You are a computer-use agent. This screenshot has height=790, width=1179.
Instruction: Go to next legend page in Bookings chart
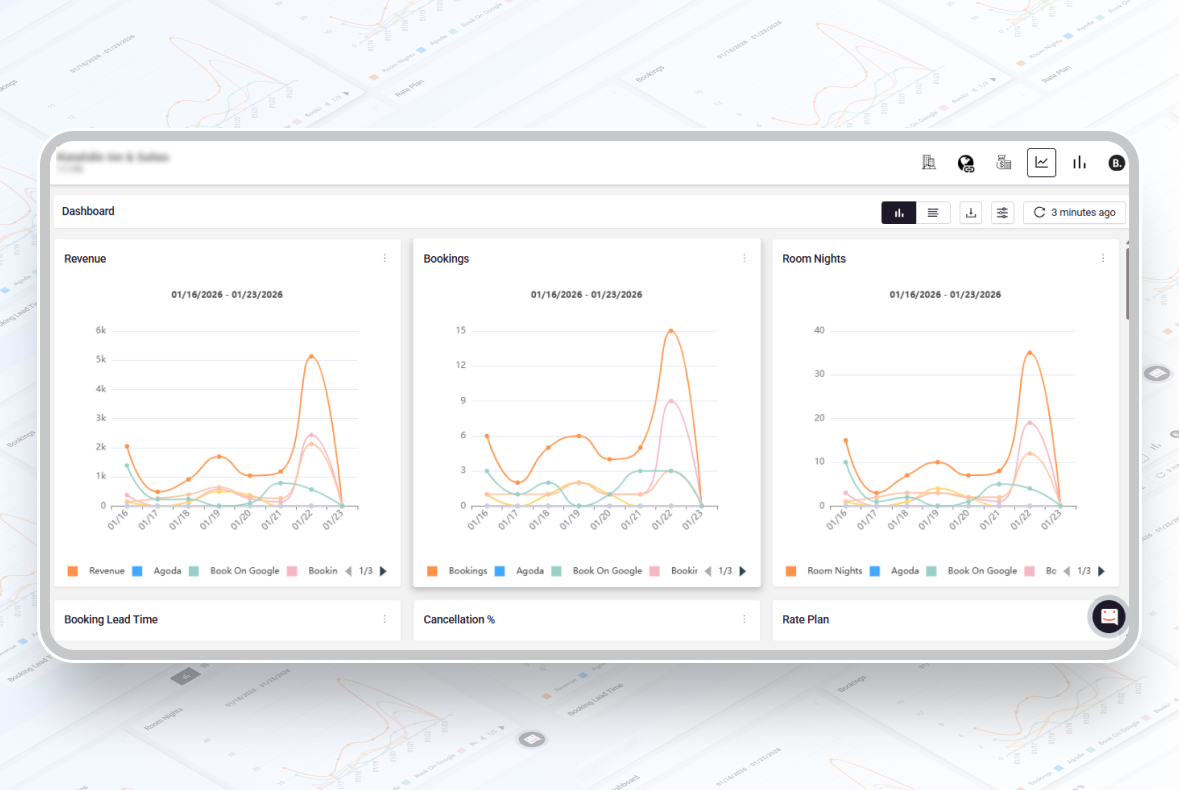(743, 571)
